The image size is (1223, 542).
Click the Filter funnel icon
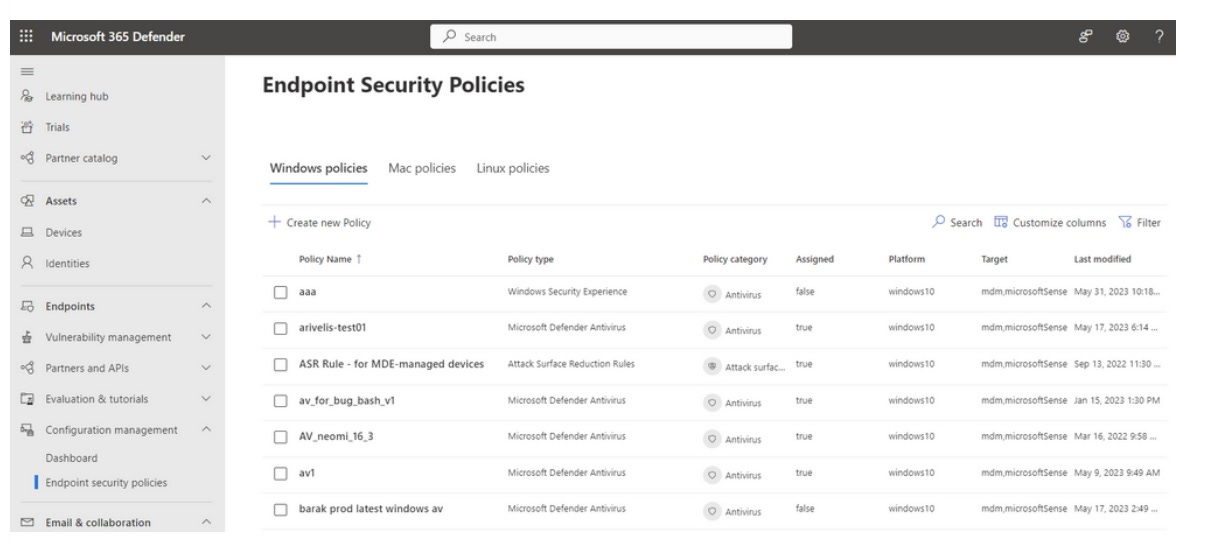(1124, 222)
